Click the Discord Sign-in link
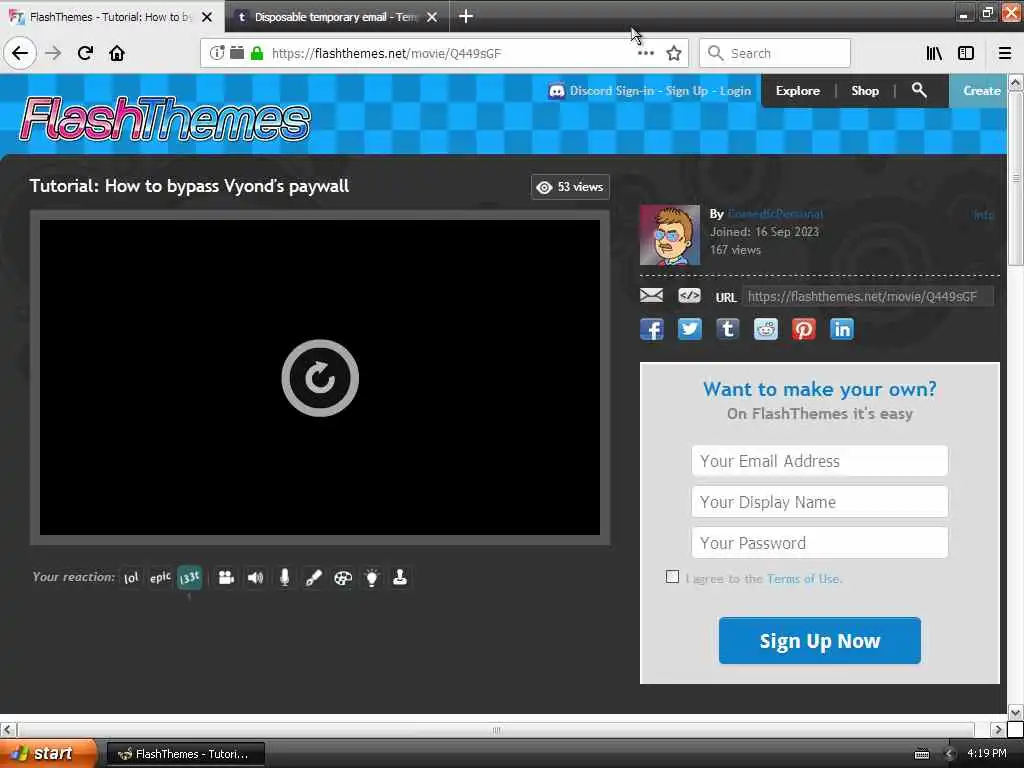 [x=611, y=91]
